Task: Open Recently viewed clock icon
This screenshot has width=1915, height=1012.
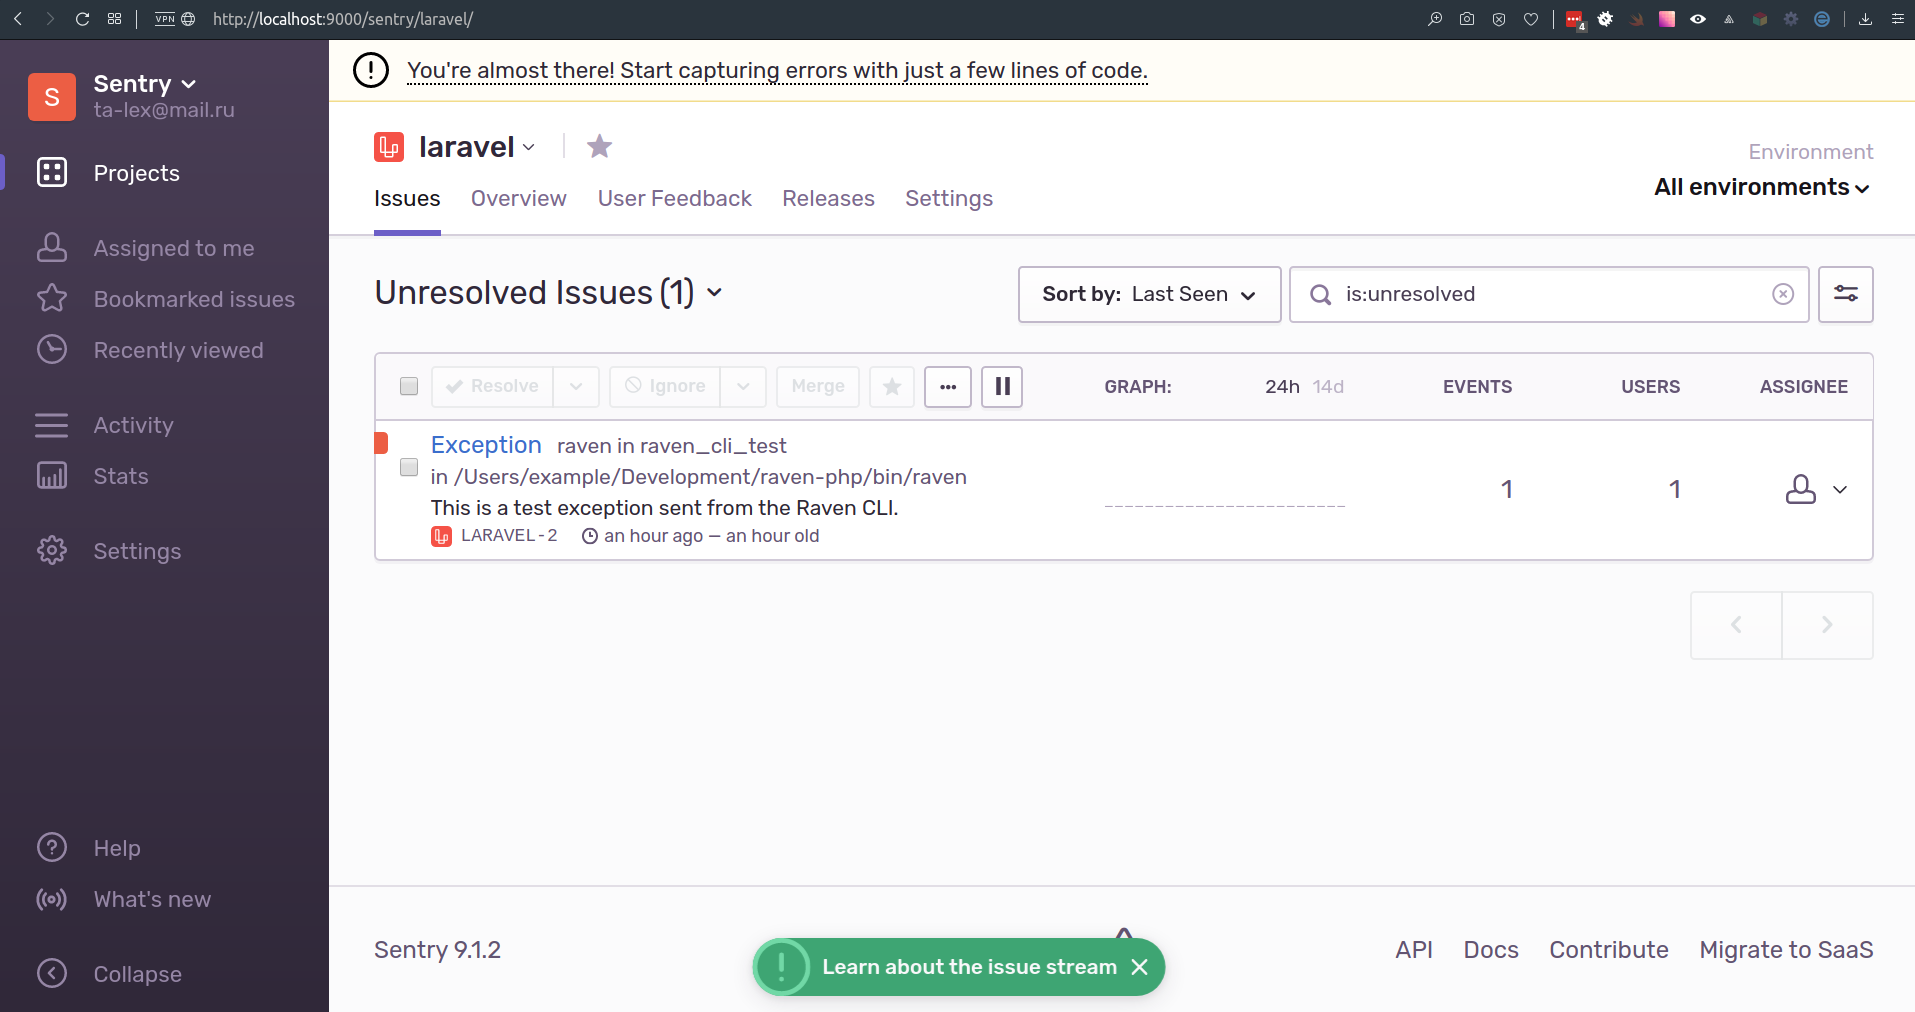Action: (x=52, y=349)
